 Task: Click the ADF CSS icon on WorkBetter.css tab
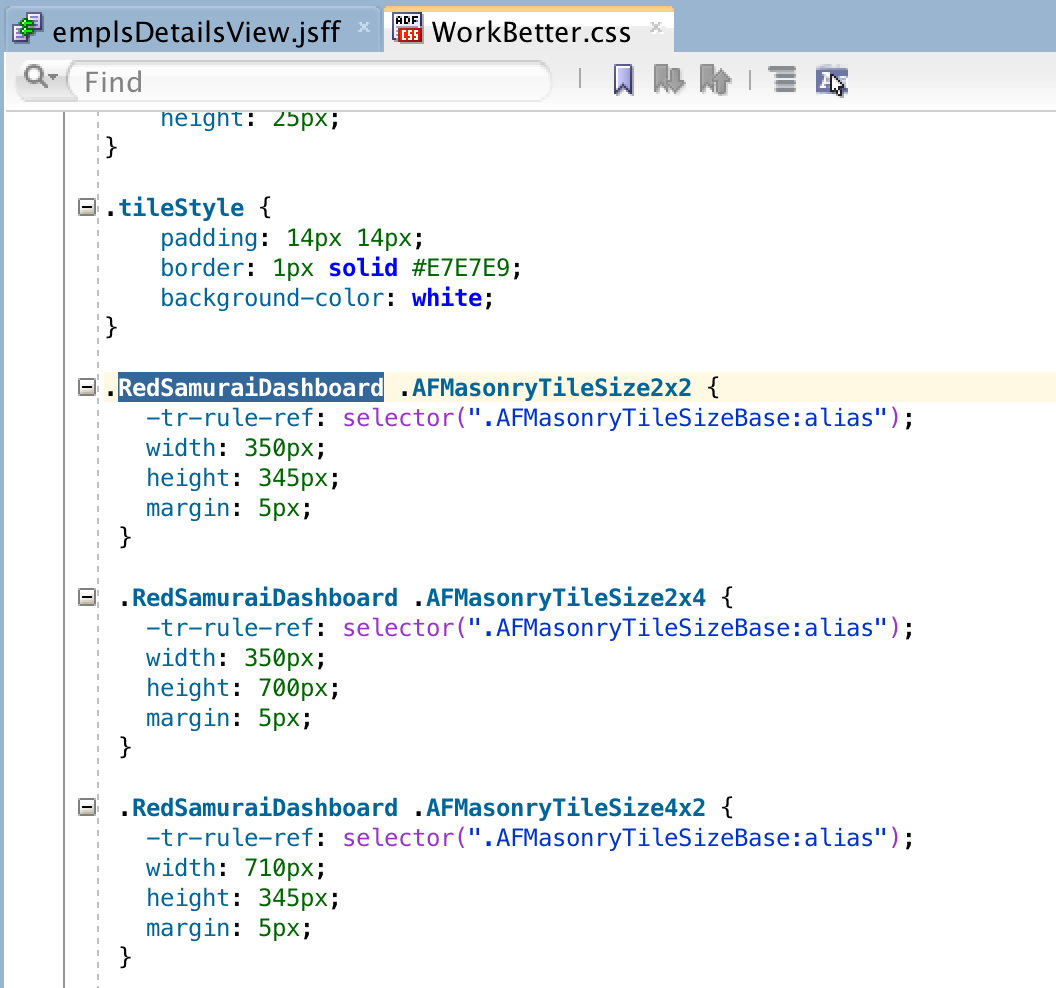[407, 30]
